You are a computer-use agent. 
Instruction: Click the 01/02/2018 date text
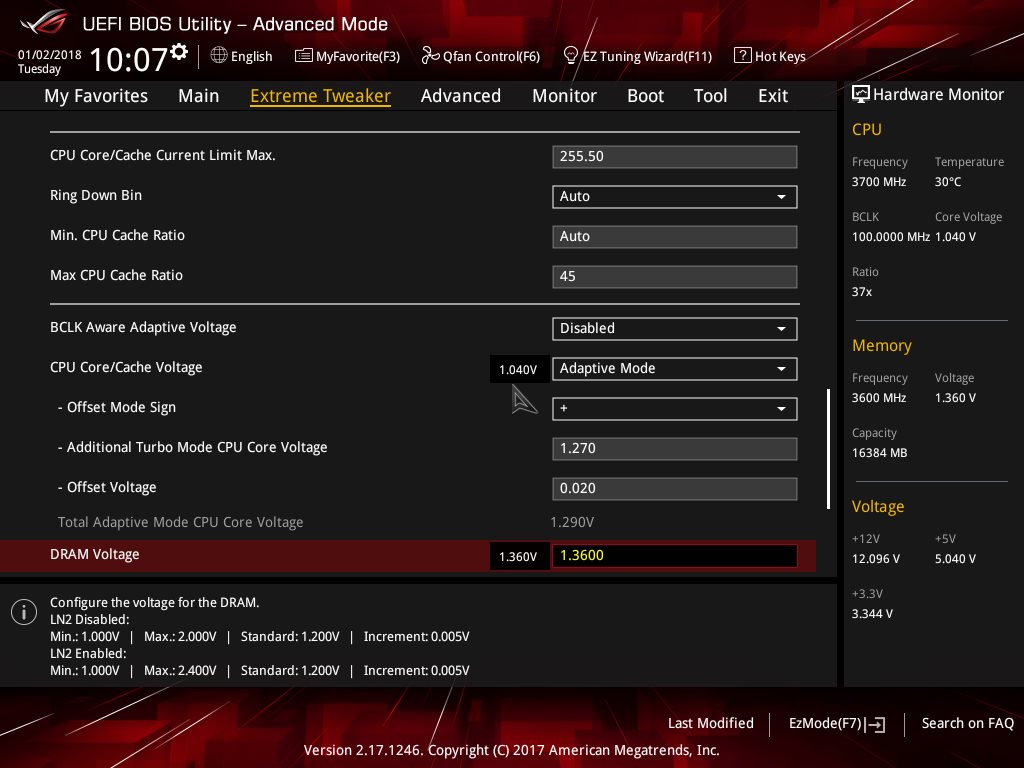click(x=50, y=55)
